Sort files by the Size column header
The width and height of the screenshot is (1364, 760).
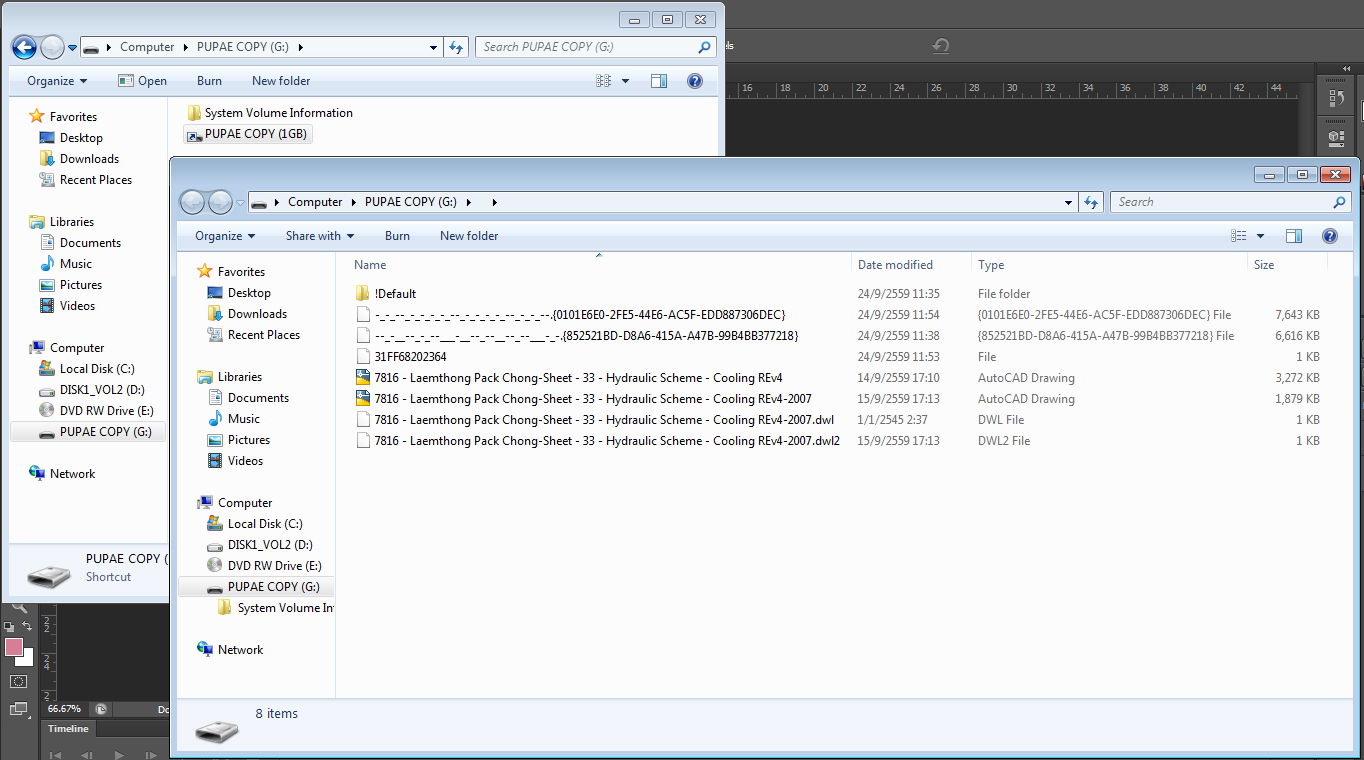tap(1264, 265)
